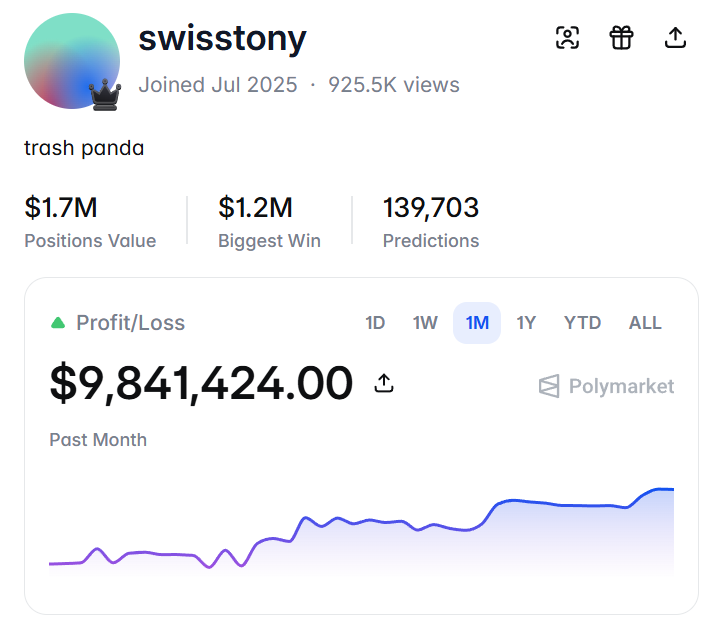Viewport: 722px width, 637px height.
Task: Open swisstony's gradient avatar image
Action: 72,61
